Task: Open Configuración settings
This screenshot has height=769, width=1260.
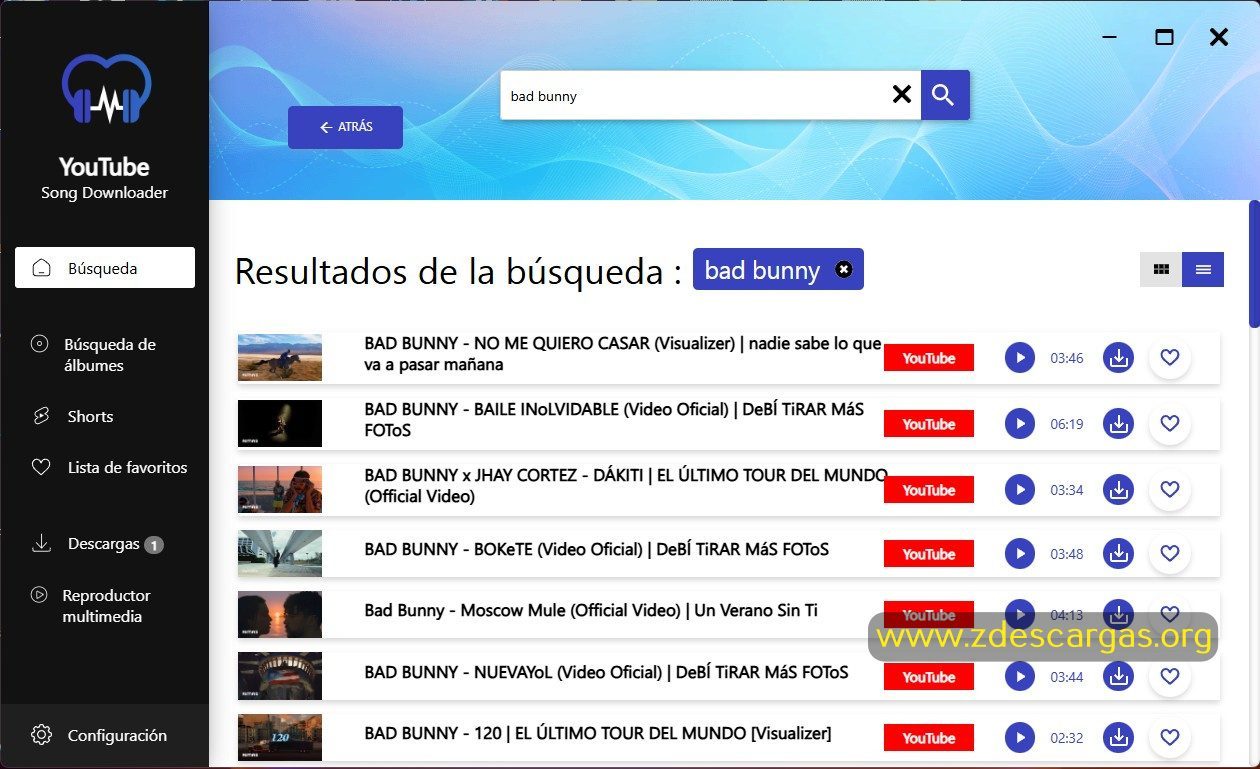Action: (105, 735)
